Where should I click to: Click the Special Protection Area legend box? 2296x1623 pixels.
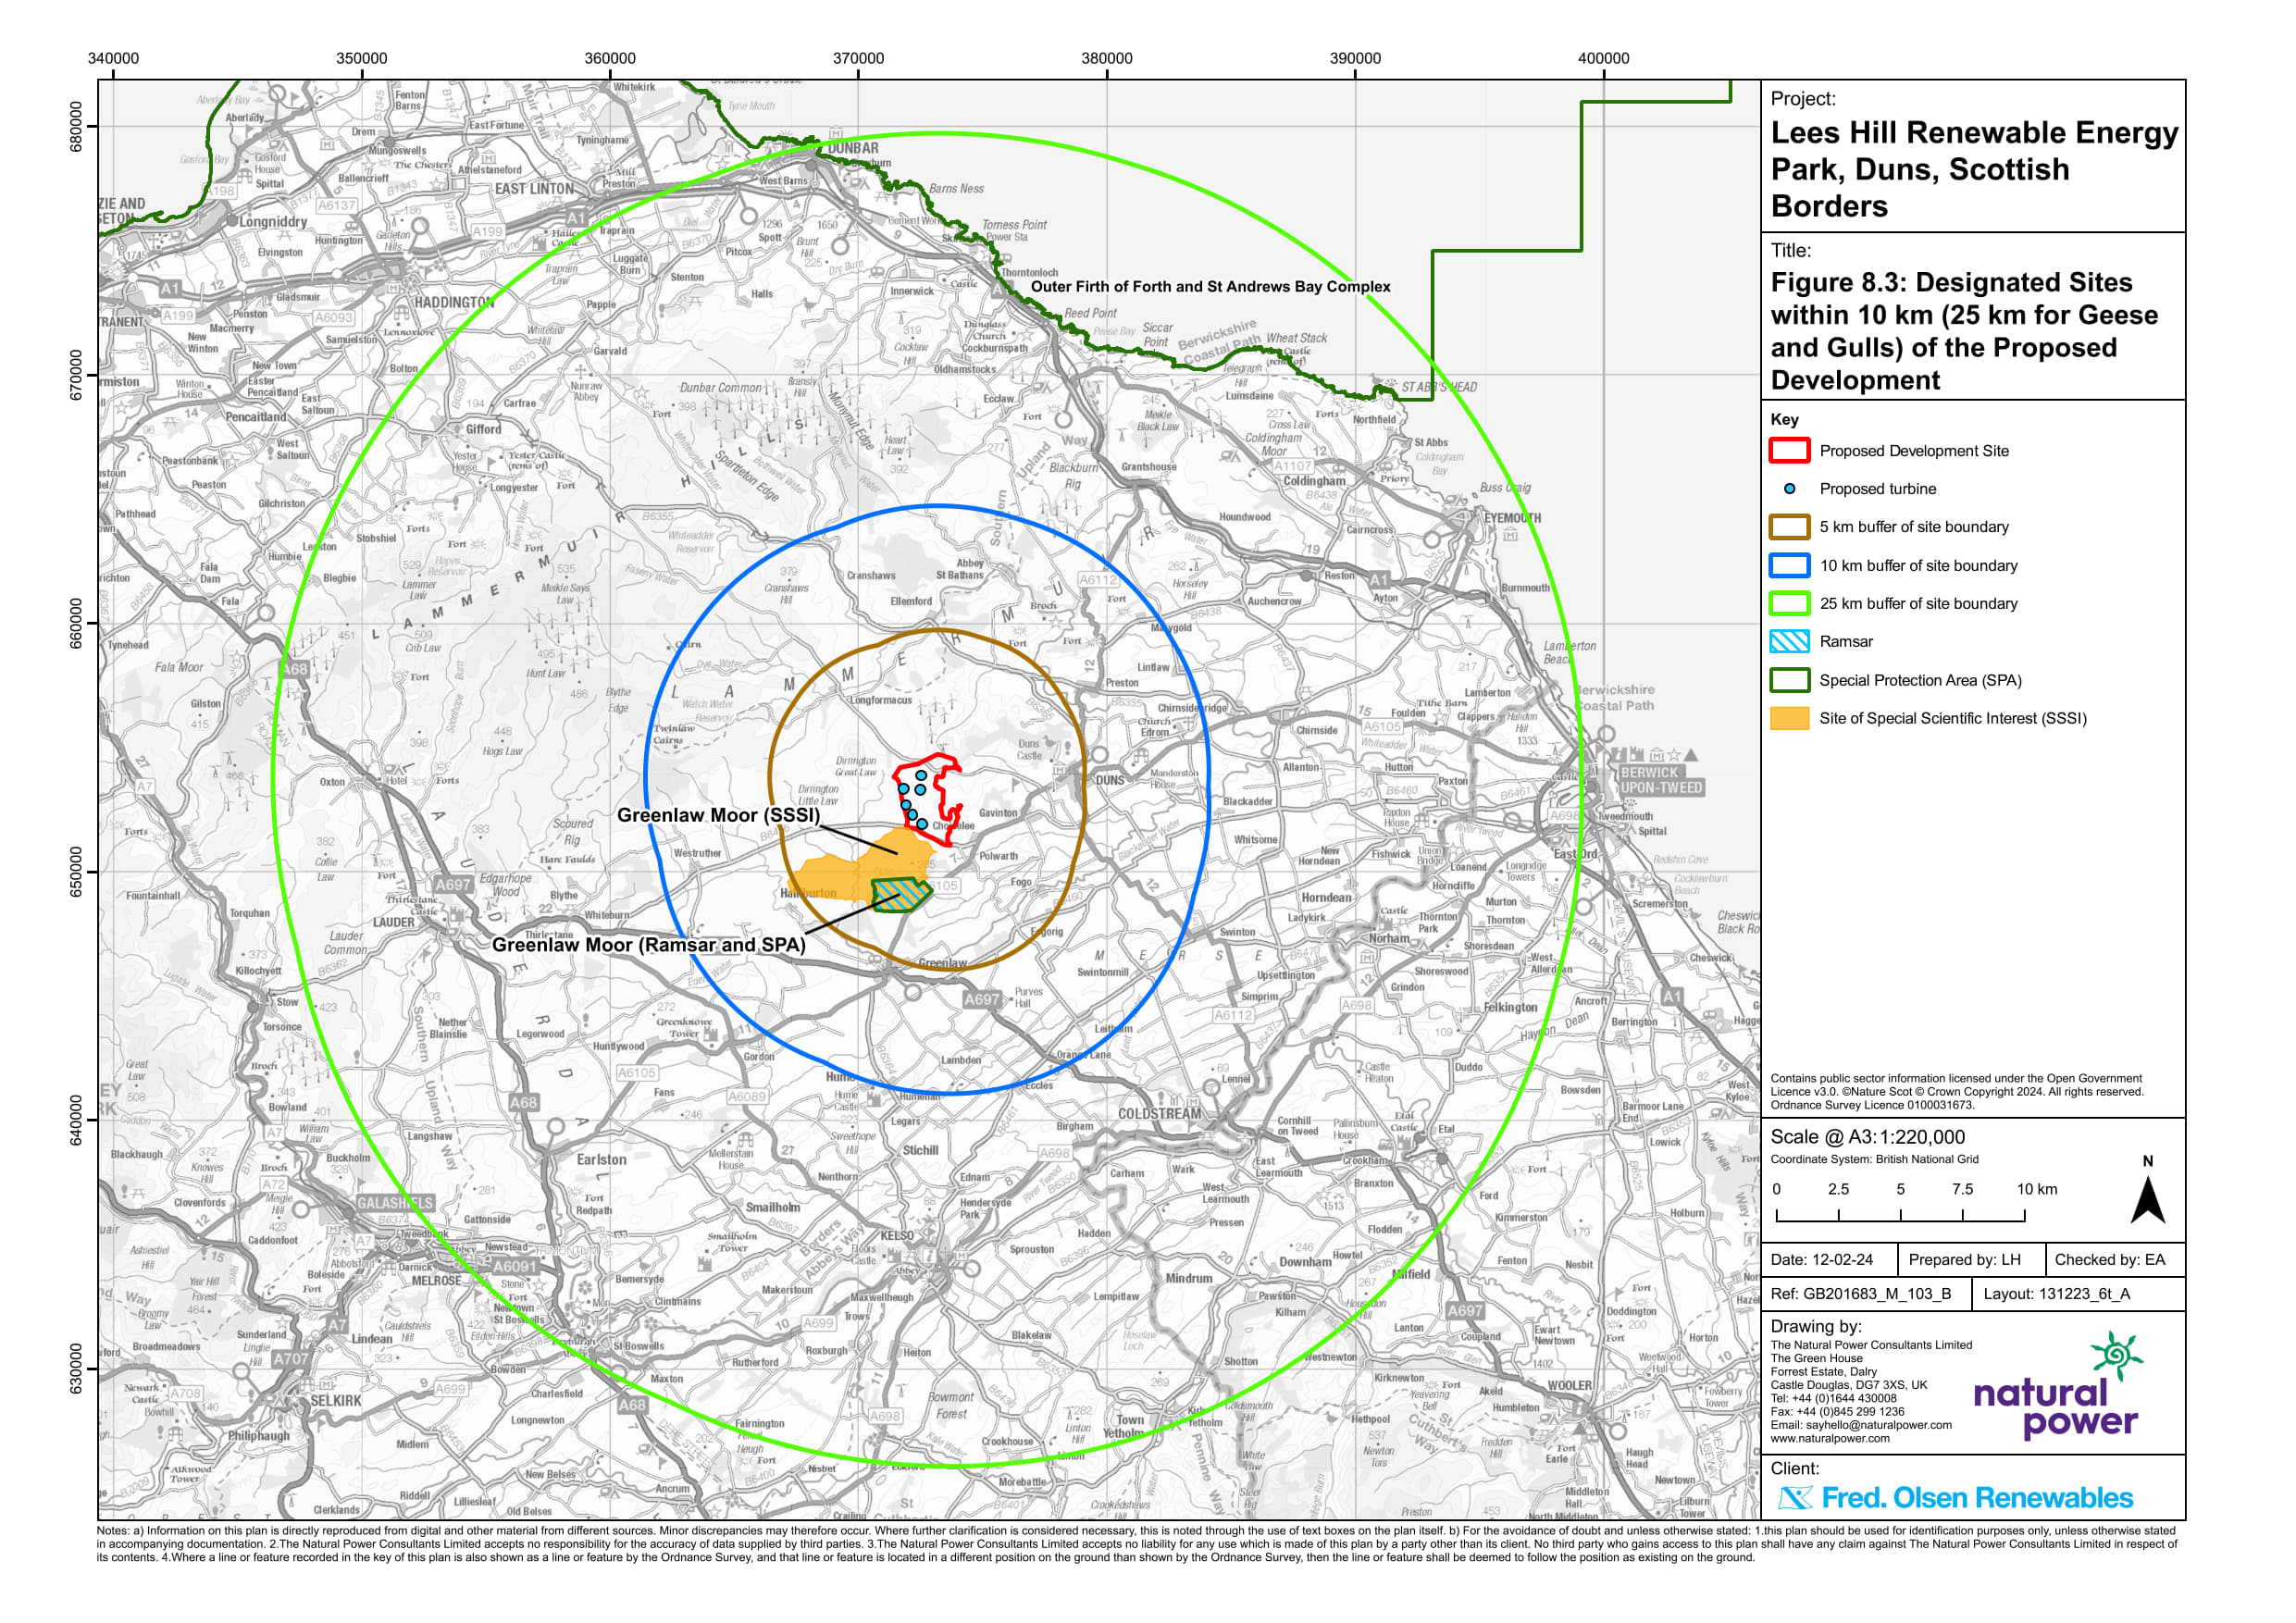(1789, 680)
